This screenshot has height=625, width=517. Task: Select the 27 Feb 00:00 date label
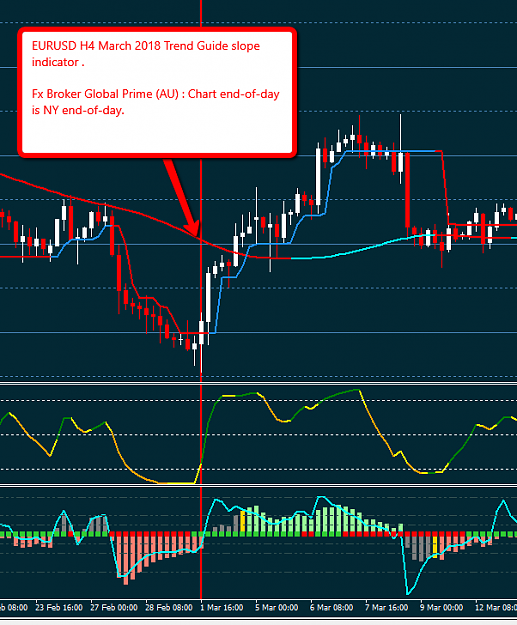[114, 608]
